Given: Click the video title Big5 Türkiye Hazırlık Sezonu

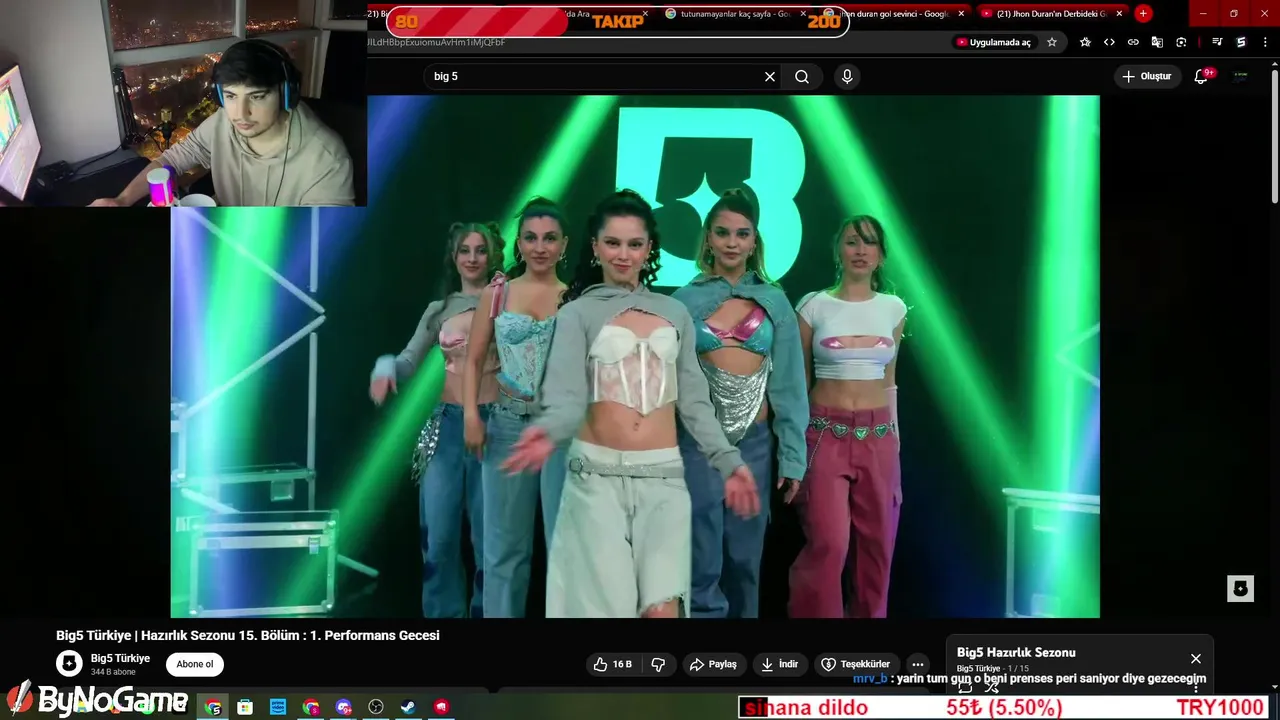Looking at the screenshot, I should [x=247, y=635].
